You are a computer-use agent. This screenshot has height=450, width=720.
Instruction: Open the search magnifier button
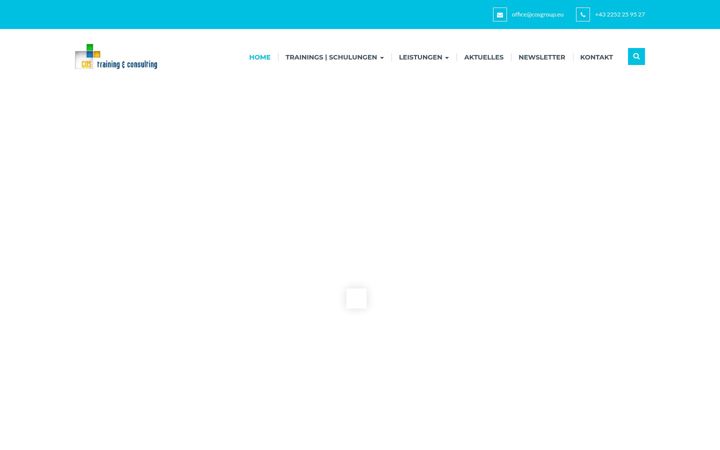[636, 56]
